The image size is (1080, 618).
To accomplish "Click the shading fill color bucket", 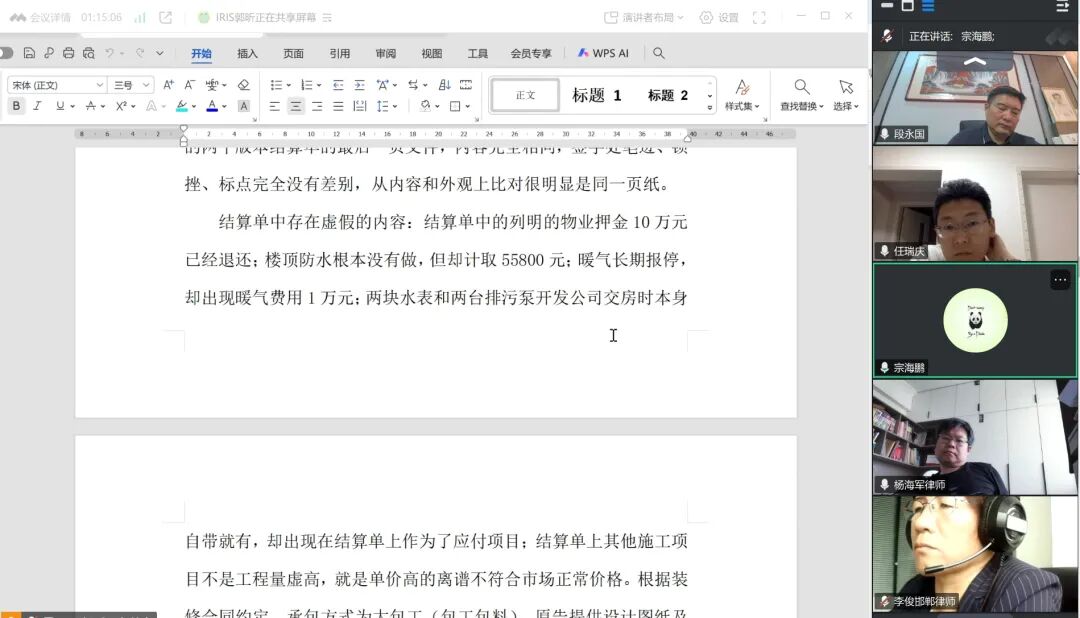I will tap(426, 106).
